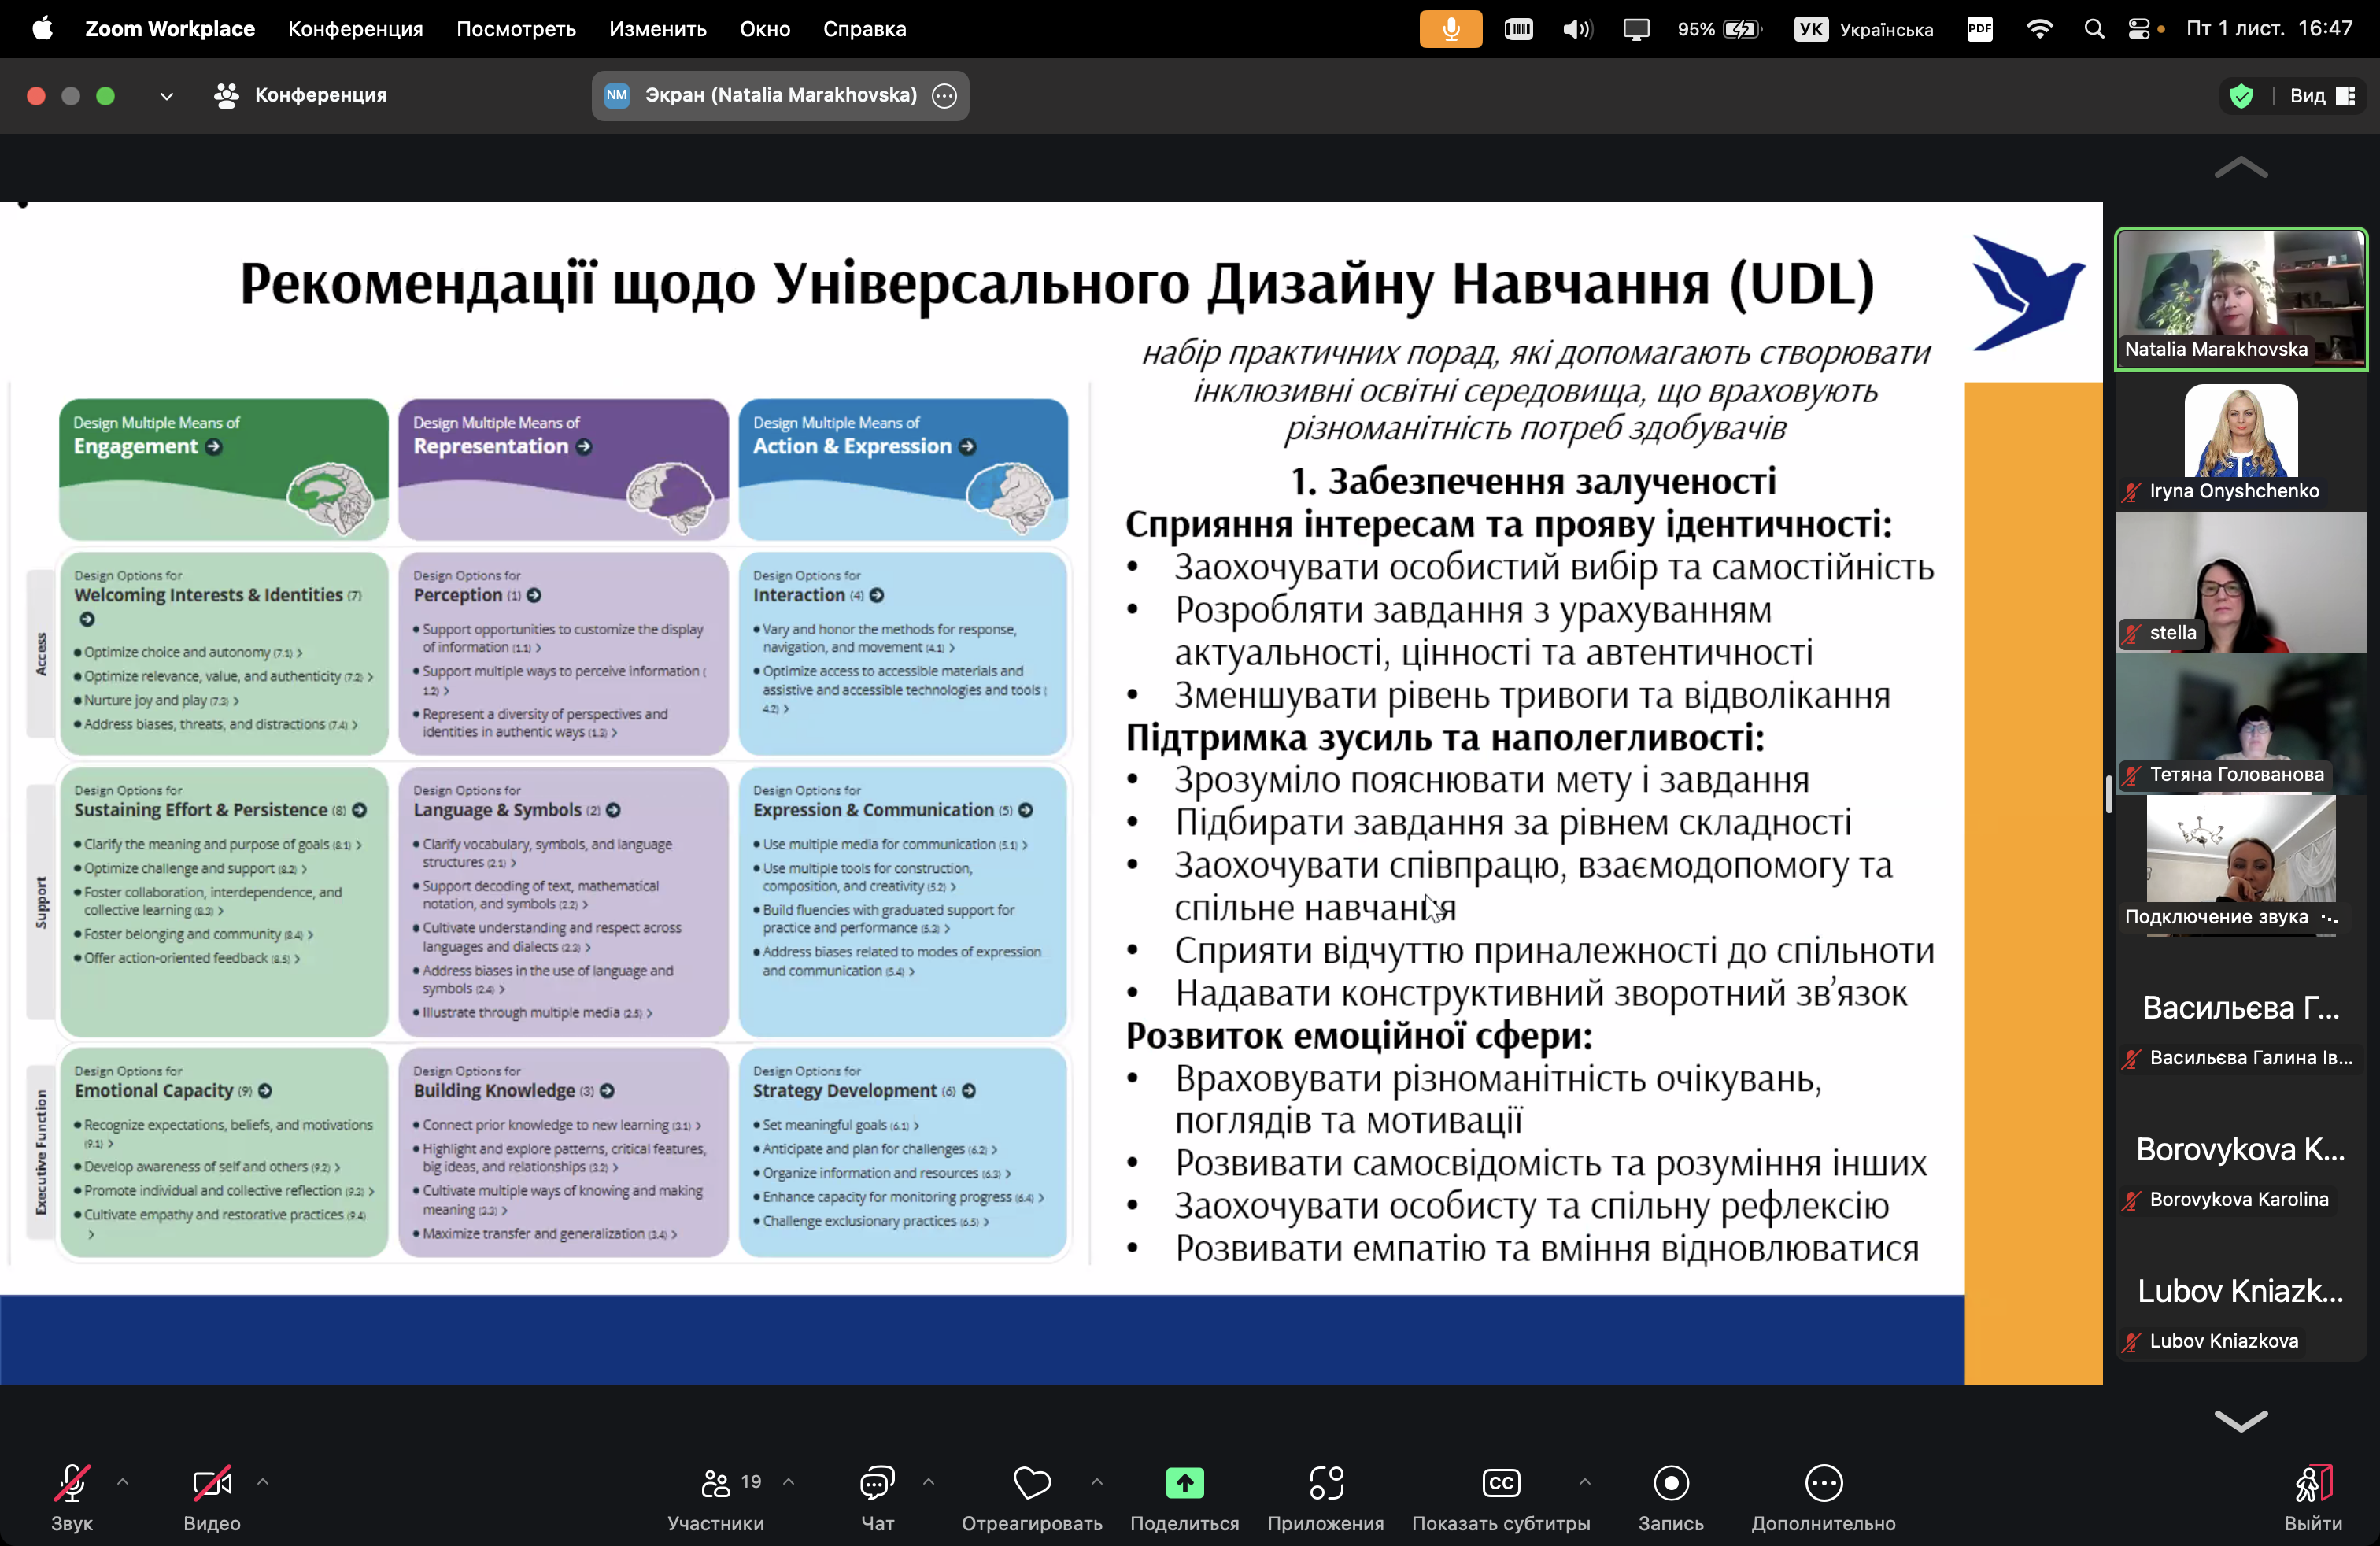Switch input source Українська
Image resolution: width=2380 pixels, height=1546 pixels.
(x=1864, y=29)
